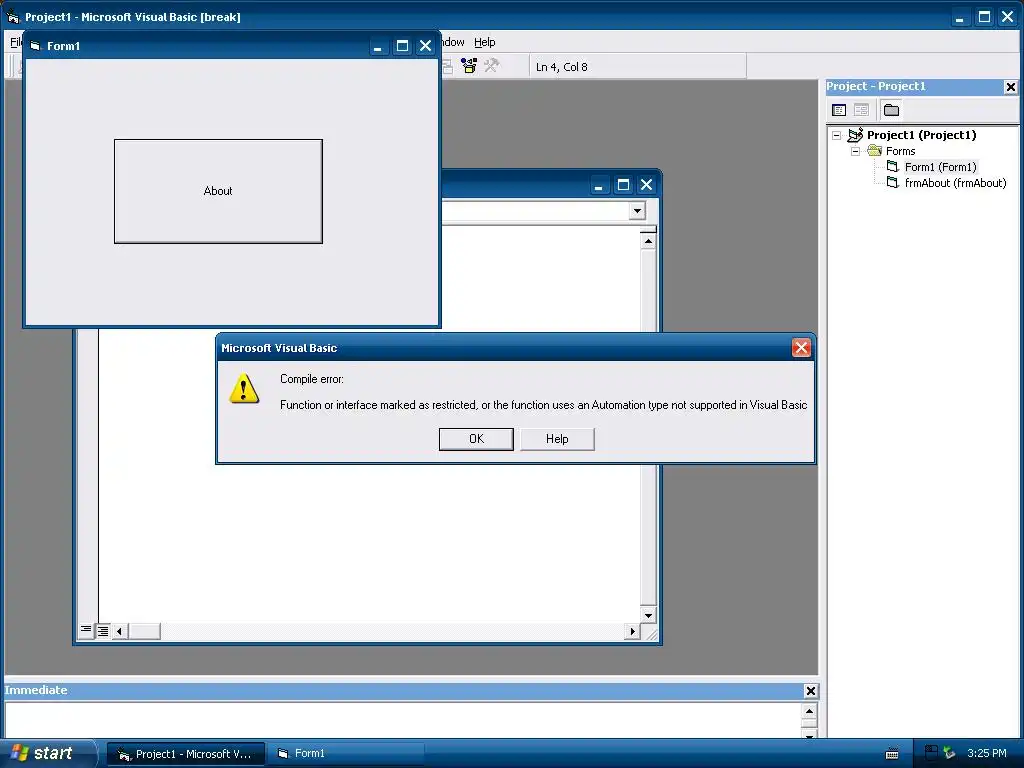Click Immediate window scroll up arrow

pyautogui.click(x=809, y=711)
